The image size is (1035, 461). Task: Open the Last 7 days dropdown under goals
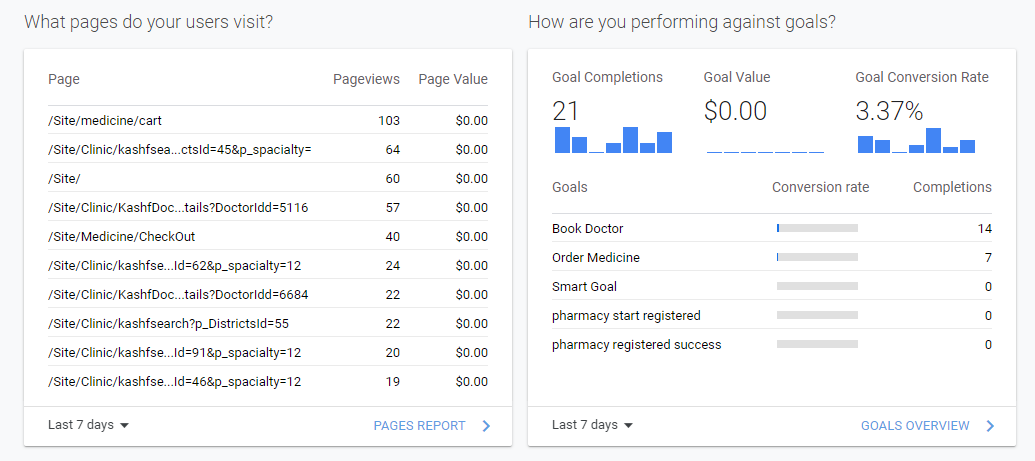[593, 425]
